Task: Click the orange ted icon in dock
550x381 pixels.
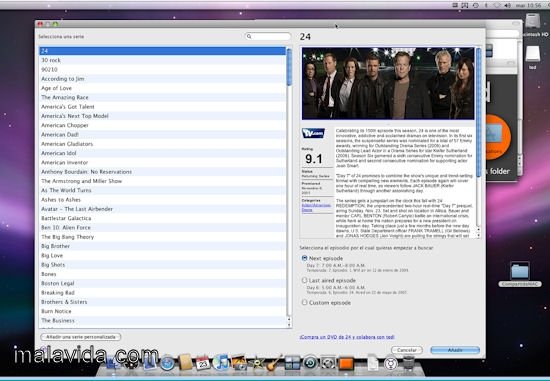Action: (347, 363)
